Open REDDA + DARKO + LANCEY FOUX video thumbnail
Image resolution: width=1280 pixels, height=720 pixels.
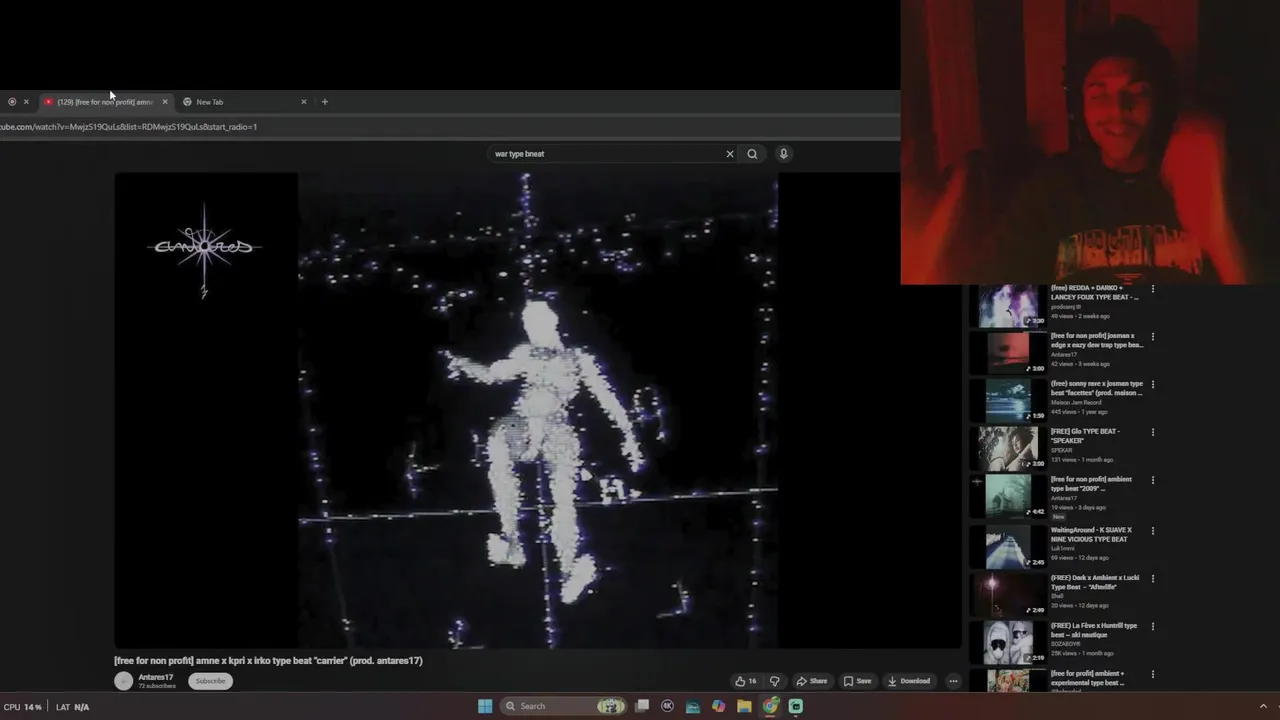click(x=1008, y=306)
